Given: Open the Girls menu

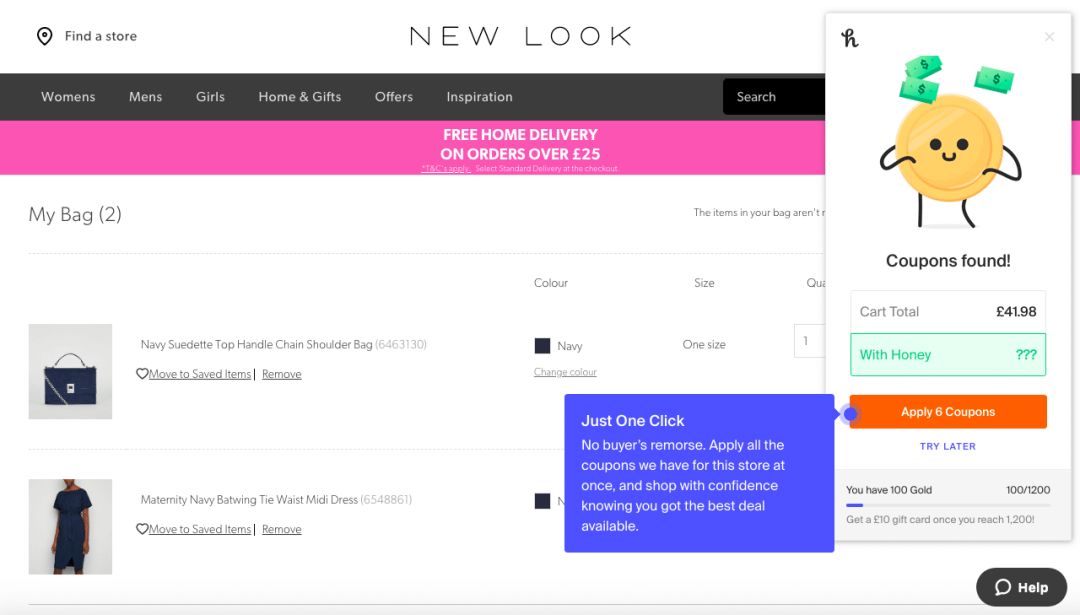Looking at the screenshot, I should point(210,96).
